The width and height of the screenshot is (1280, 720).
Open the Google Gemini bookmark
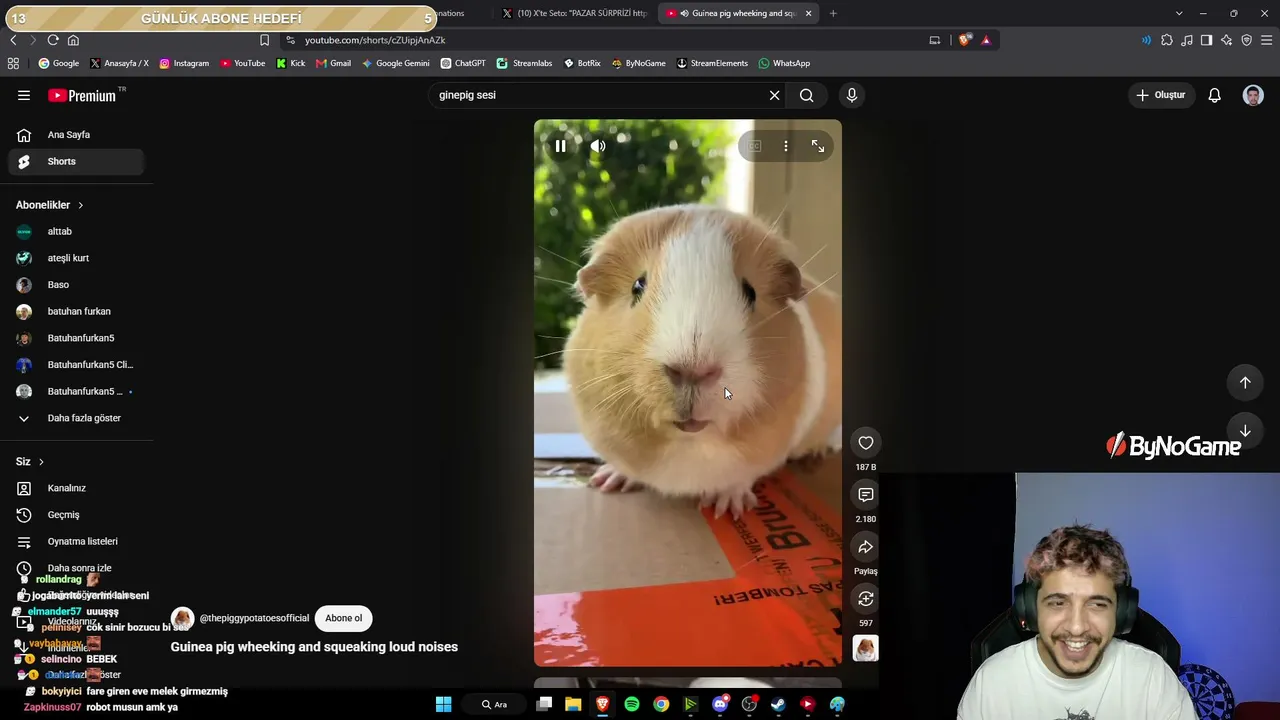(395, 63)
